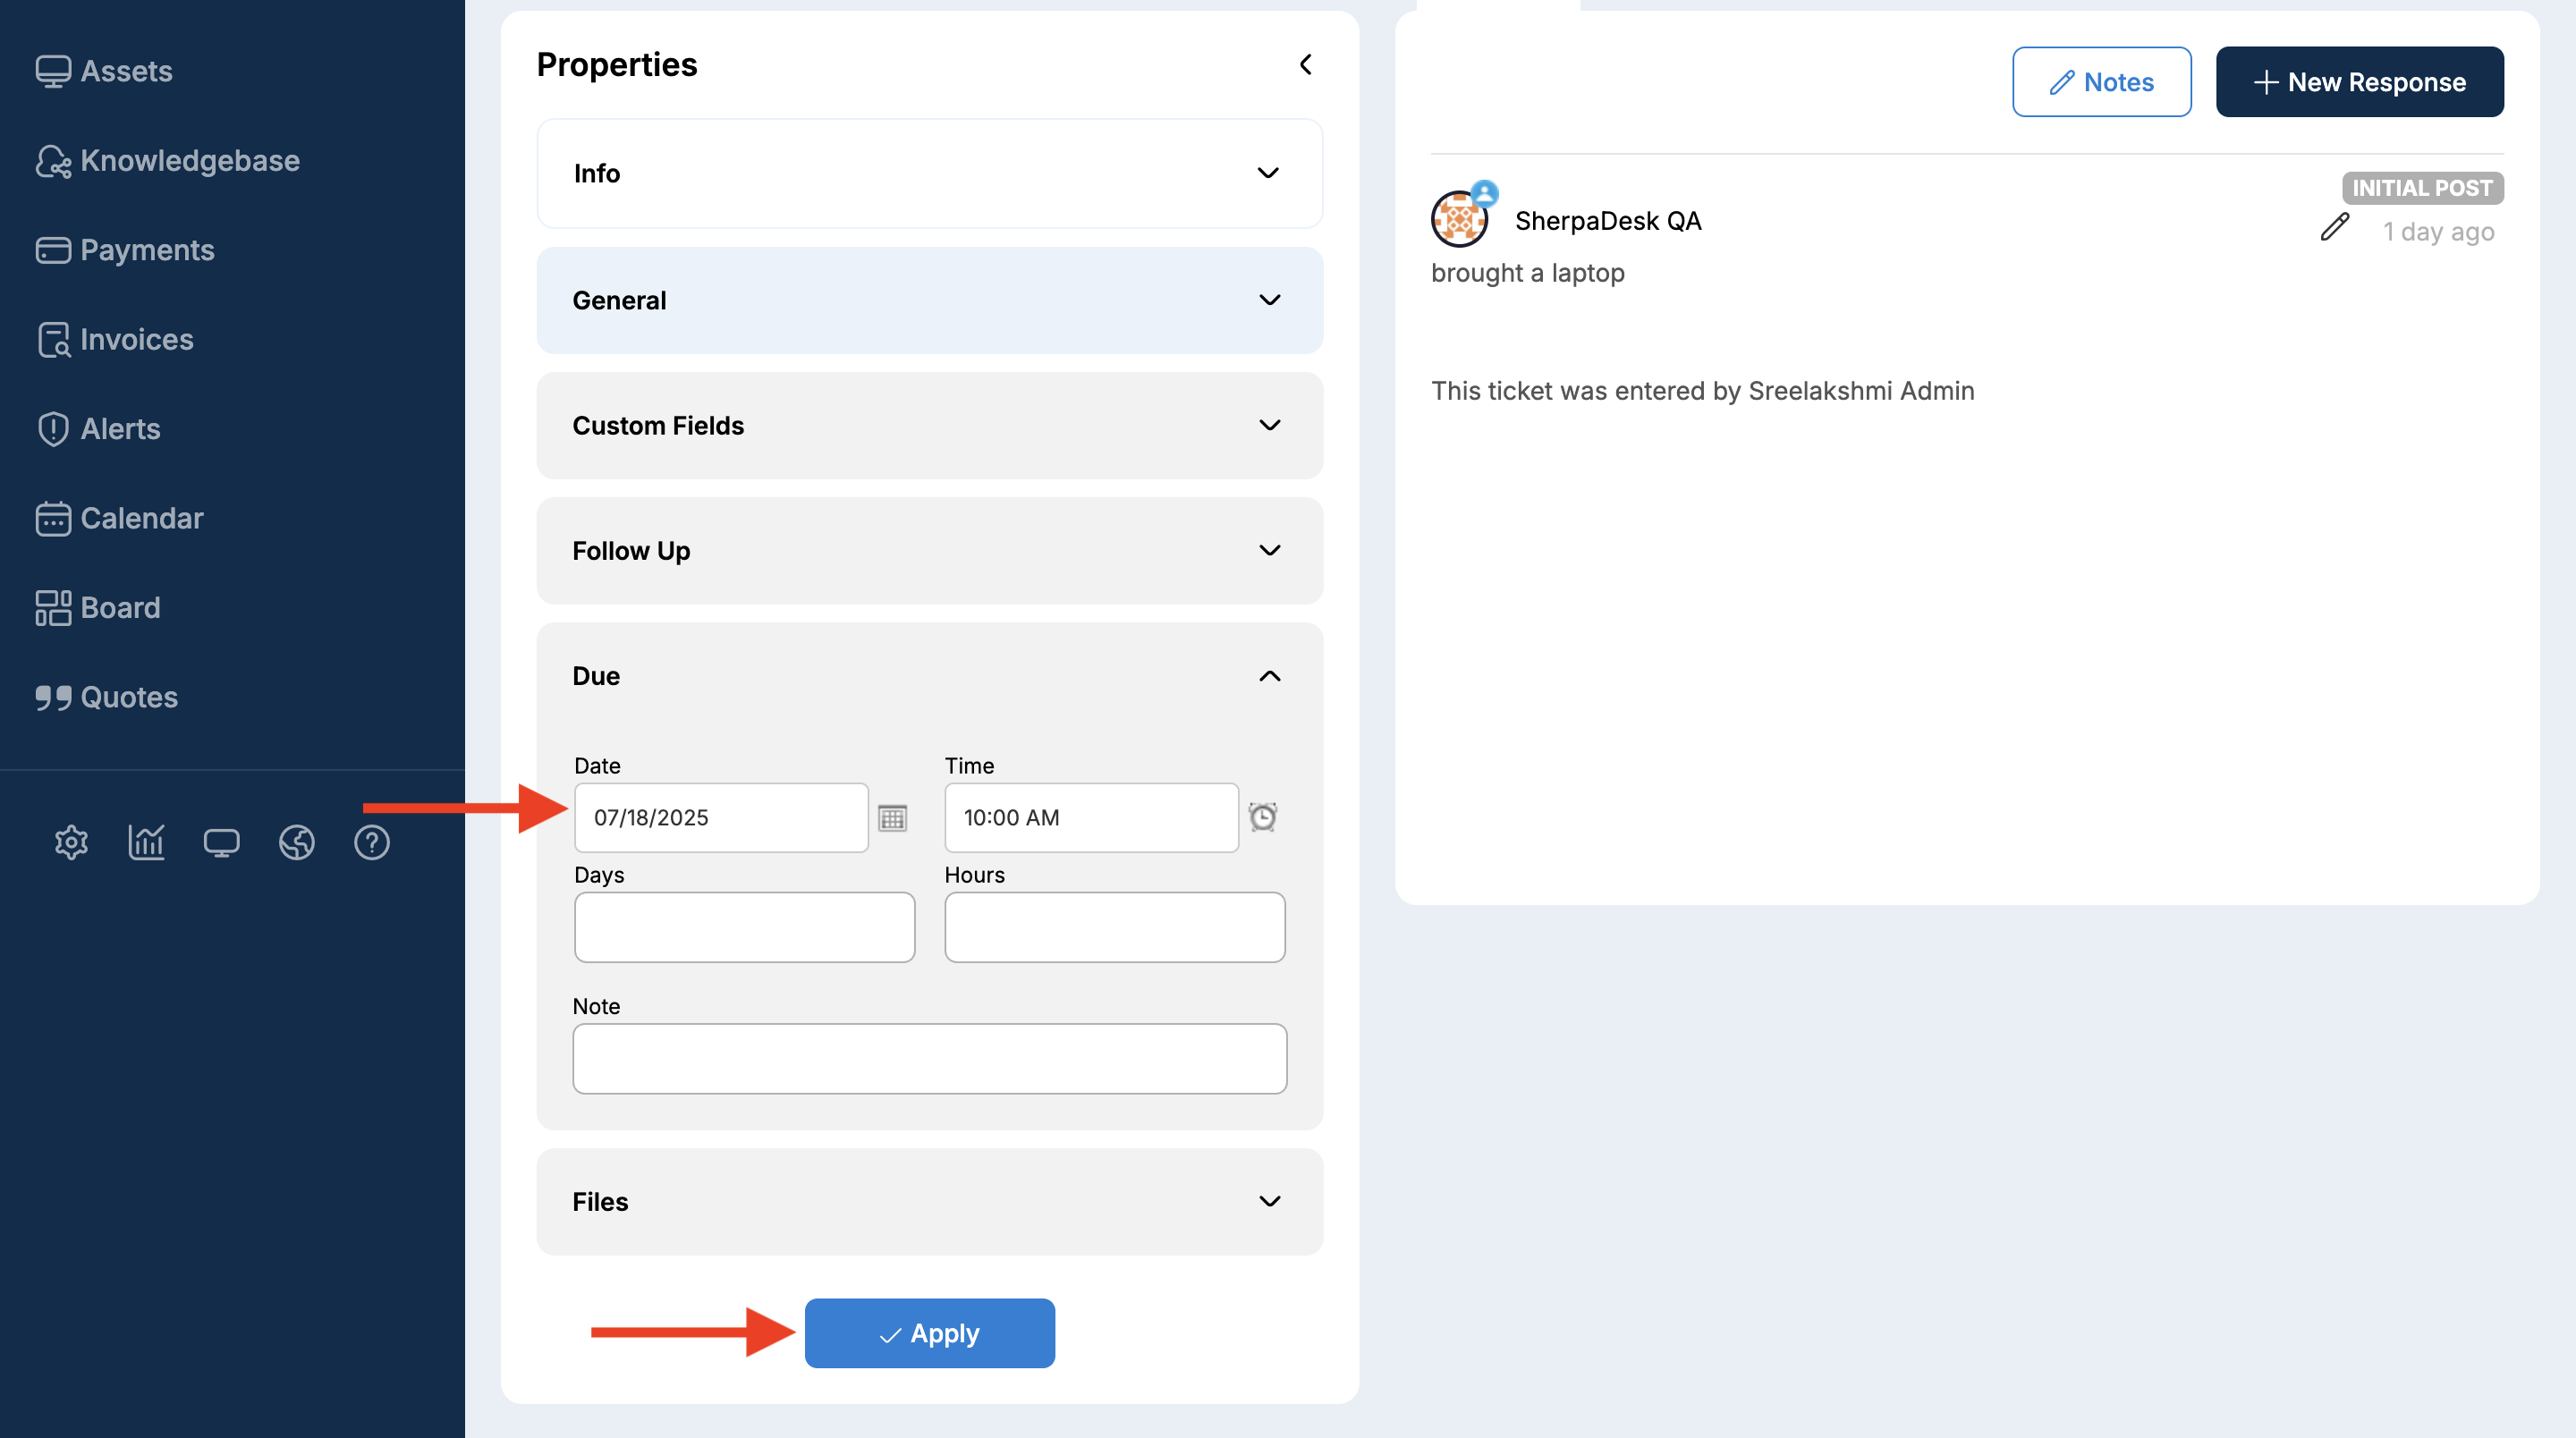Open the settings gear icon
This screenshot has width=2576, height=1438.
(x=71, y=842)
